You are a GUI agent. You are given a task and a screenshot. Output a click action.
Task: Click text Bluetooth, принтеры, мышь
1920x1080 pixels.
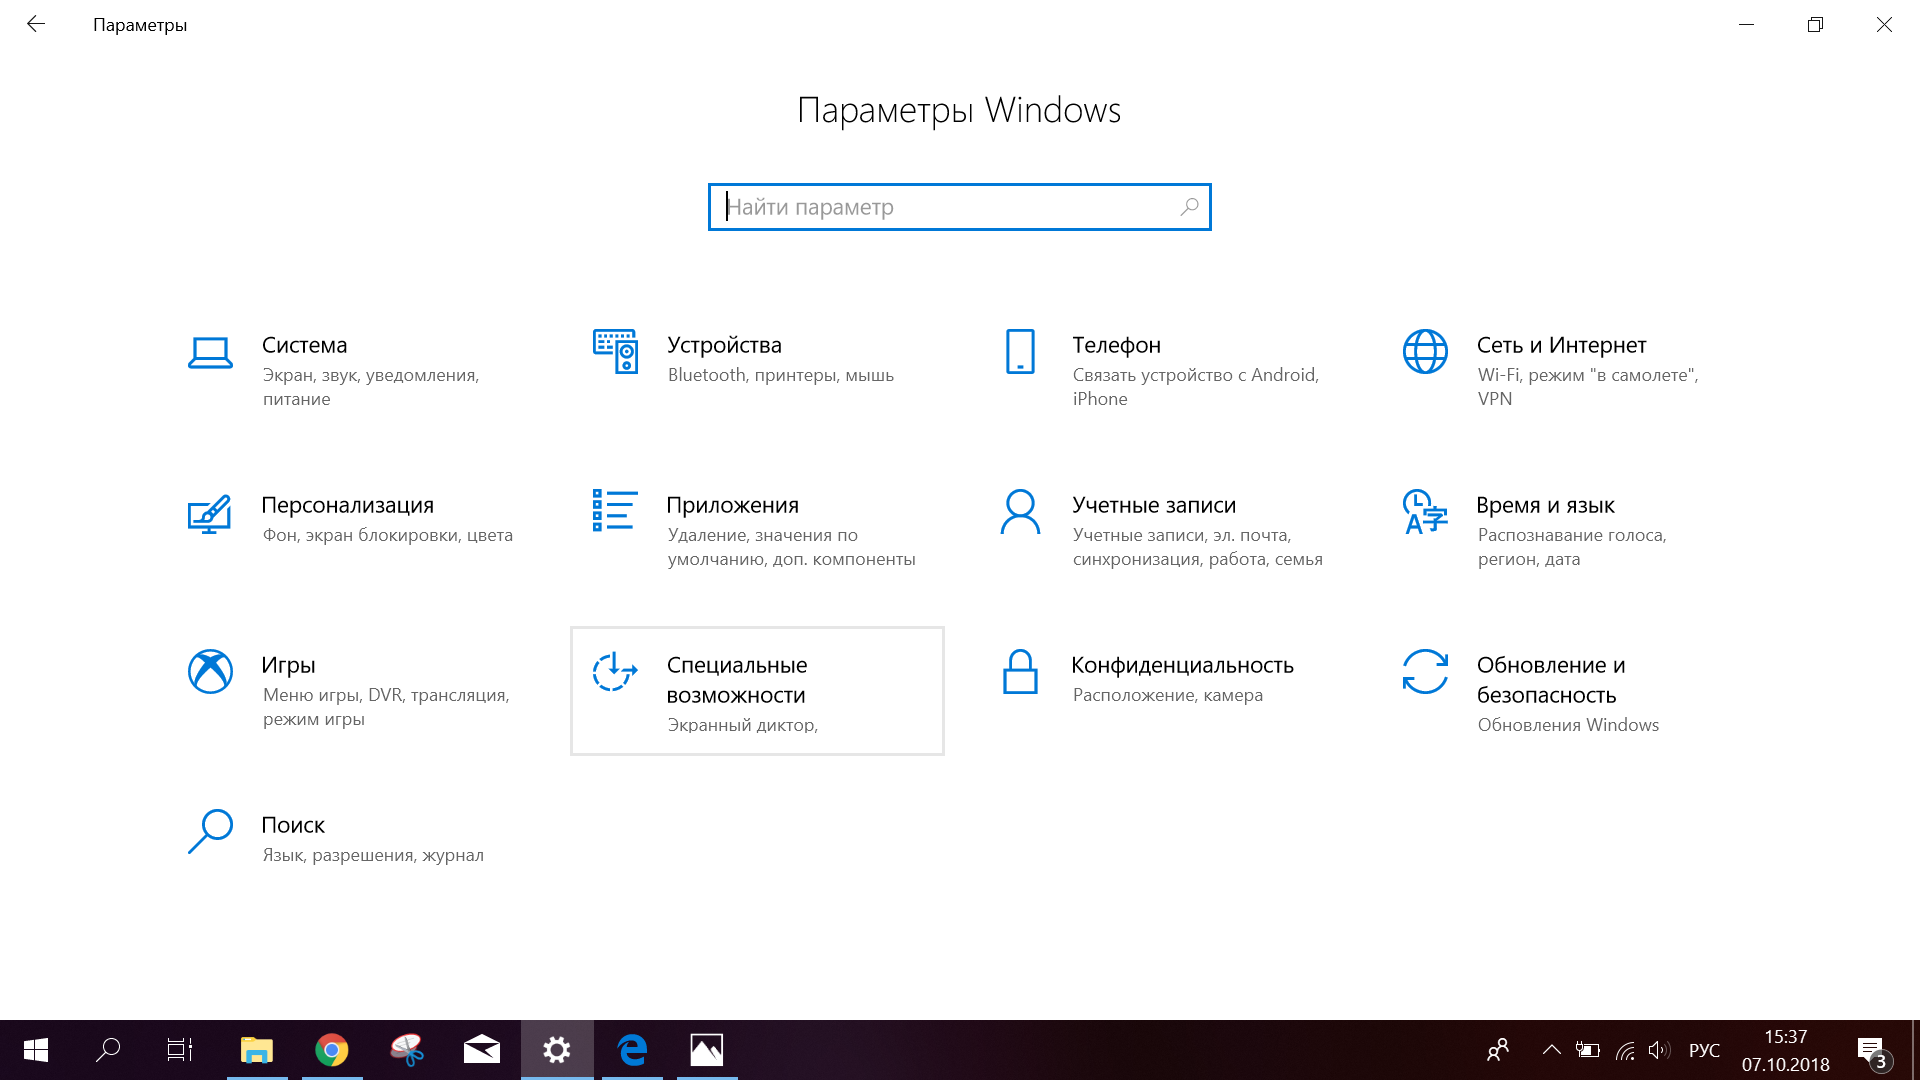coord(781,375)
